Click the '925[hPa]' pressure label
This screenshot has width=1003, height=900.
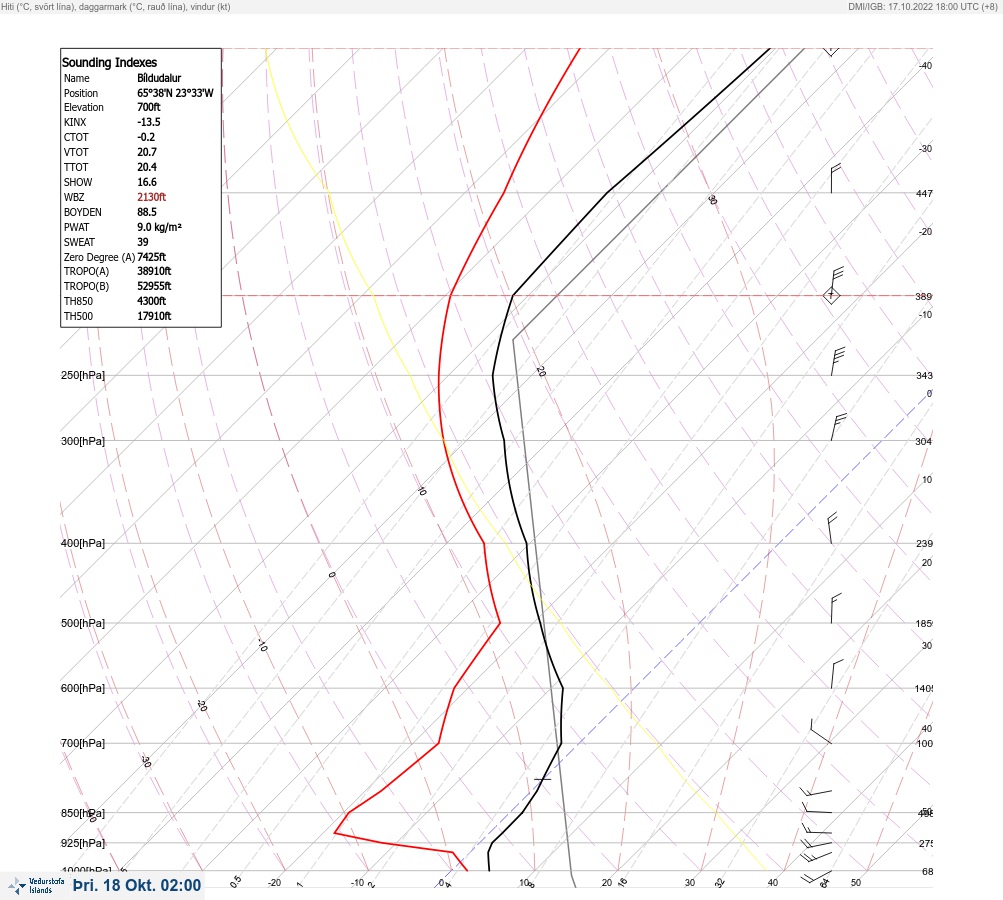point(83,843)
